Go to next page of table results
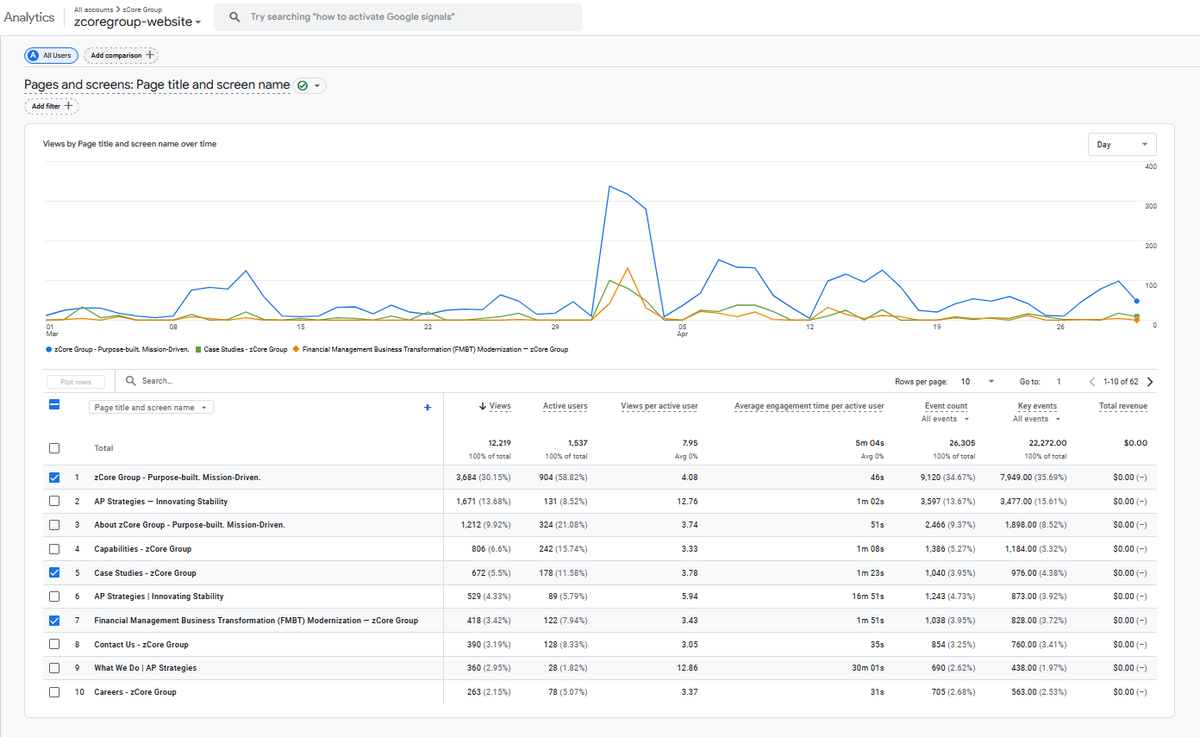1200x737 pixels. (1150, 381)
